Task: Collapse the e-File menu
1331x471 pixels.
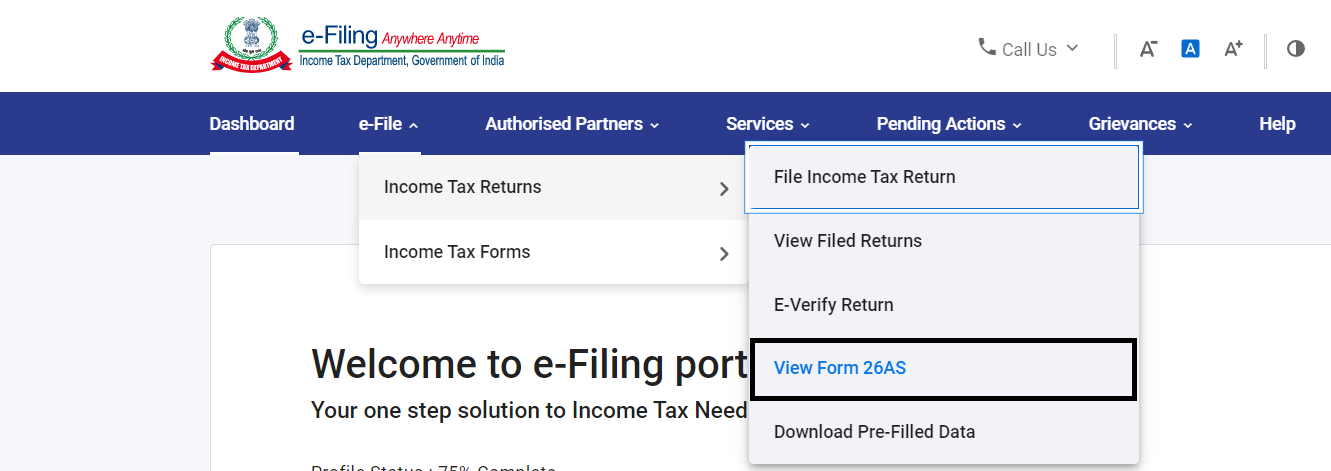Action: tap(389, 124)
